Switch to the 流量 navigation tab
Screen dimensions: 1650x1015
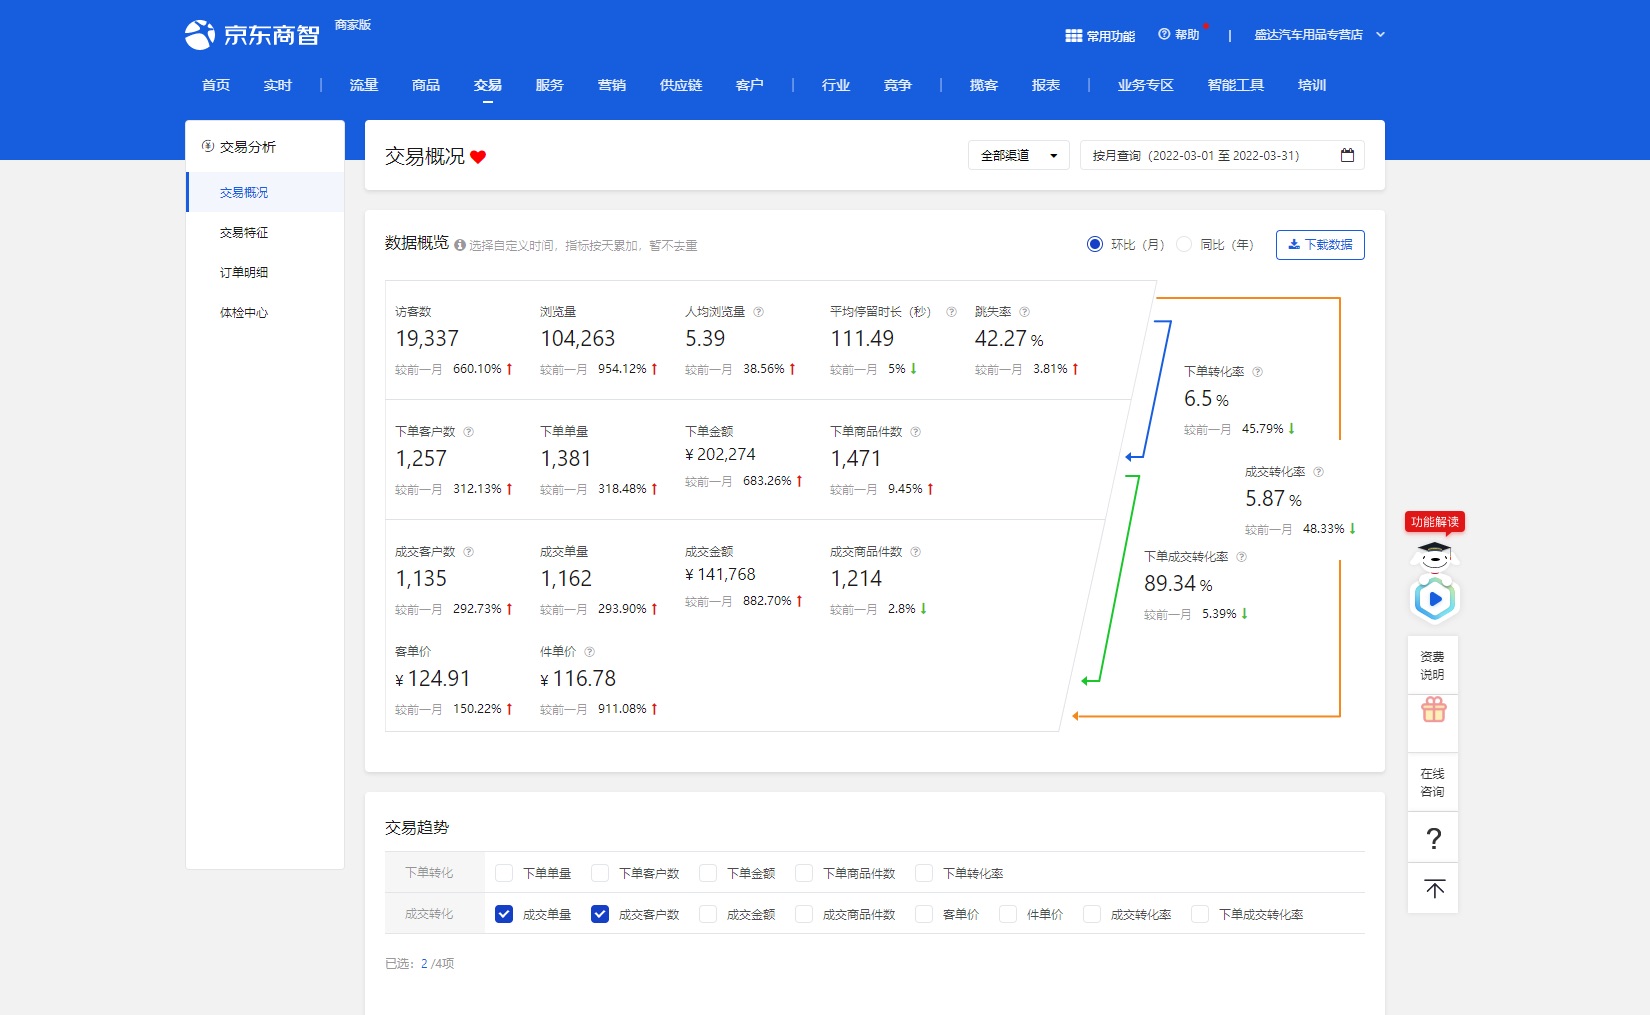[364, 85]
